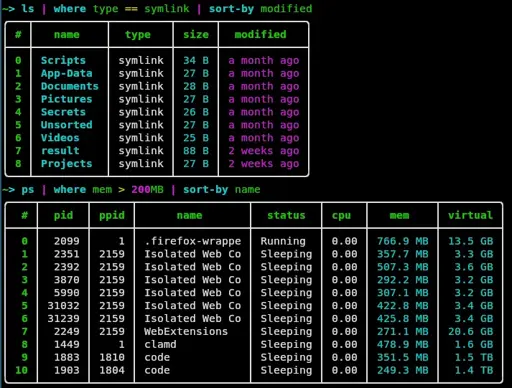Click 'sort-by name' in the ps command
Viewport: 512px width, 388px height.
point(222,190)
